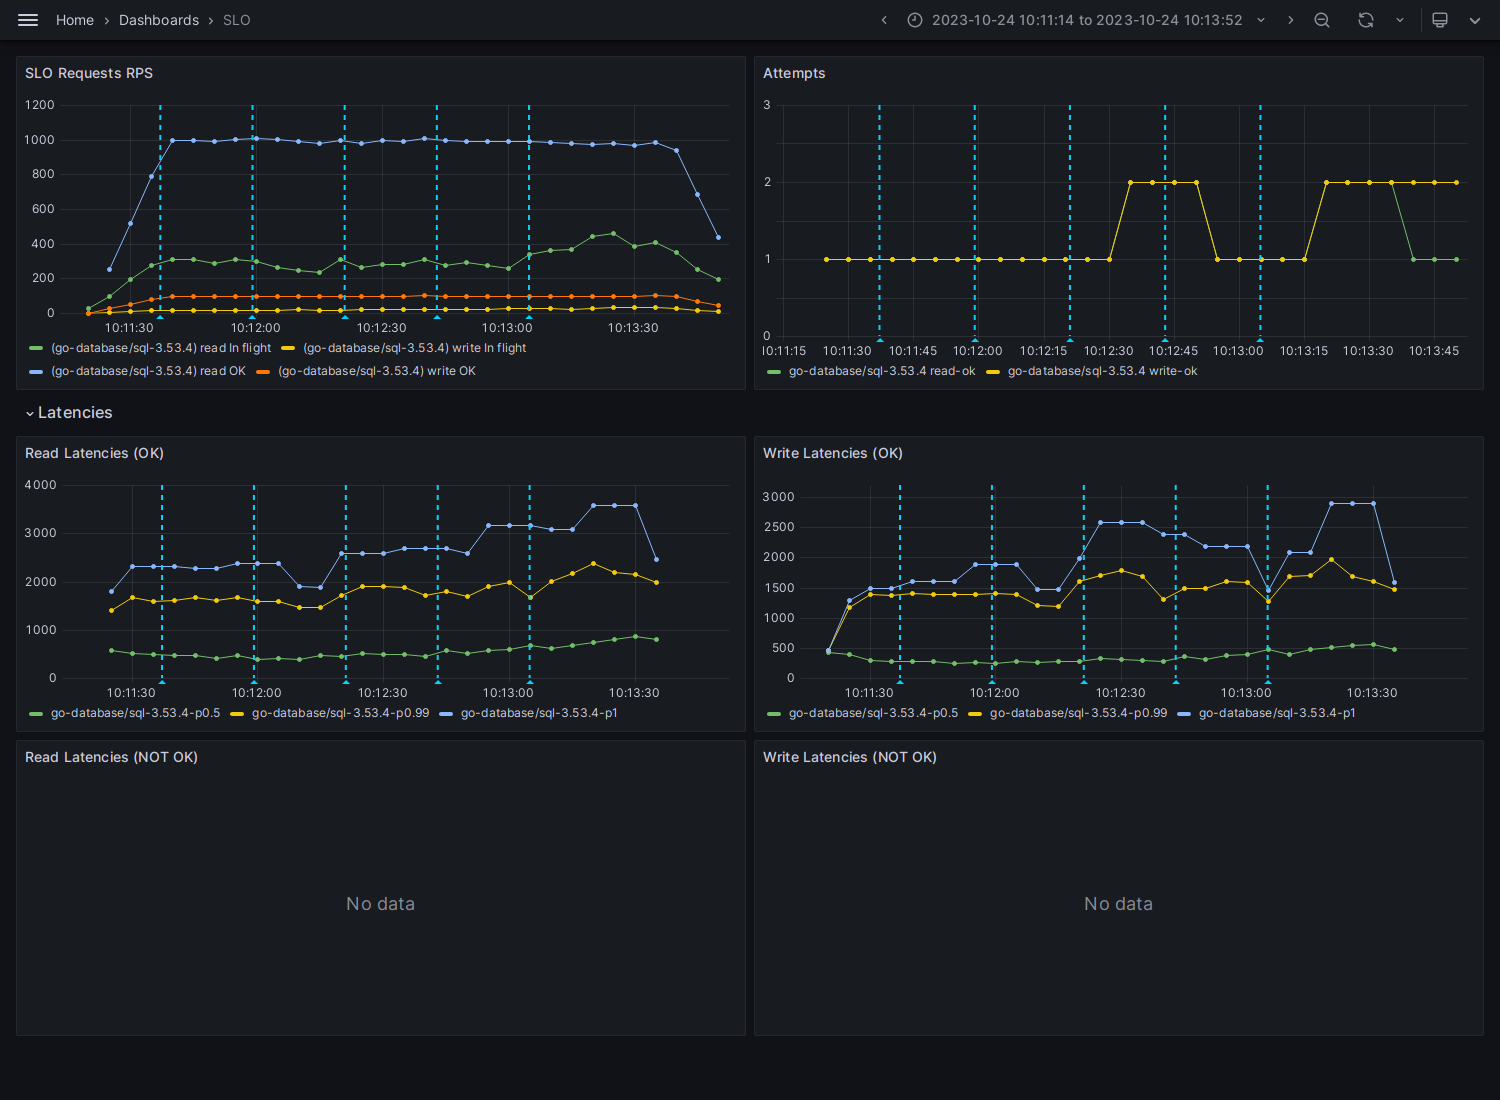Click orange swatch of 'write OK' series

pyautogui.click(x=263, y=371)
